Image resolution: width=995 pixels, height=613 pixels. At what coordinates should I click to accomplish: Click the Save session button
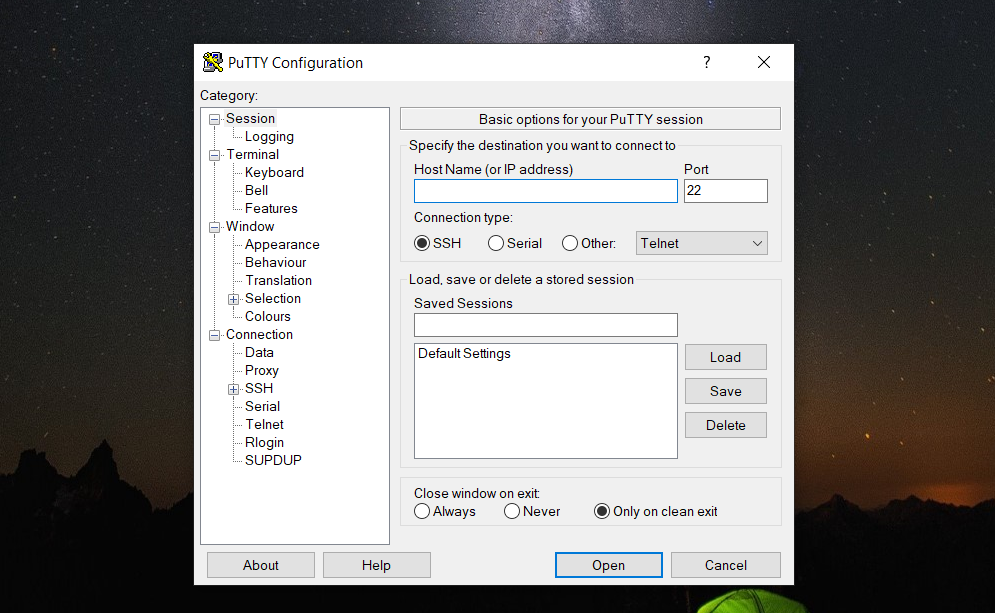click(726, 392)
